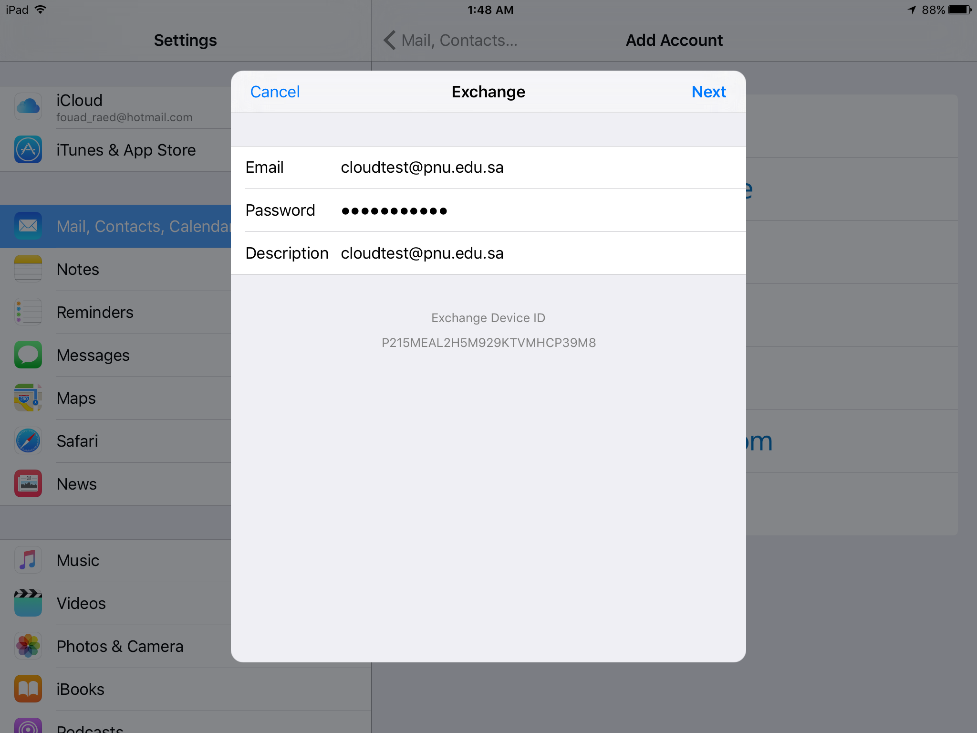Screen dimensions: 977x733
Task: Tap the iCloud cloud icon
Action: [28, 106]
